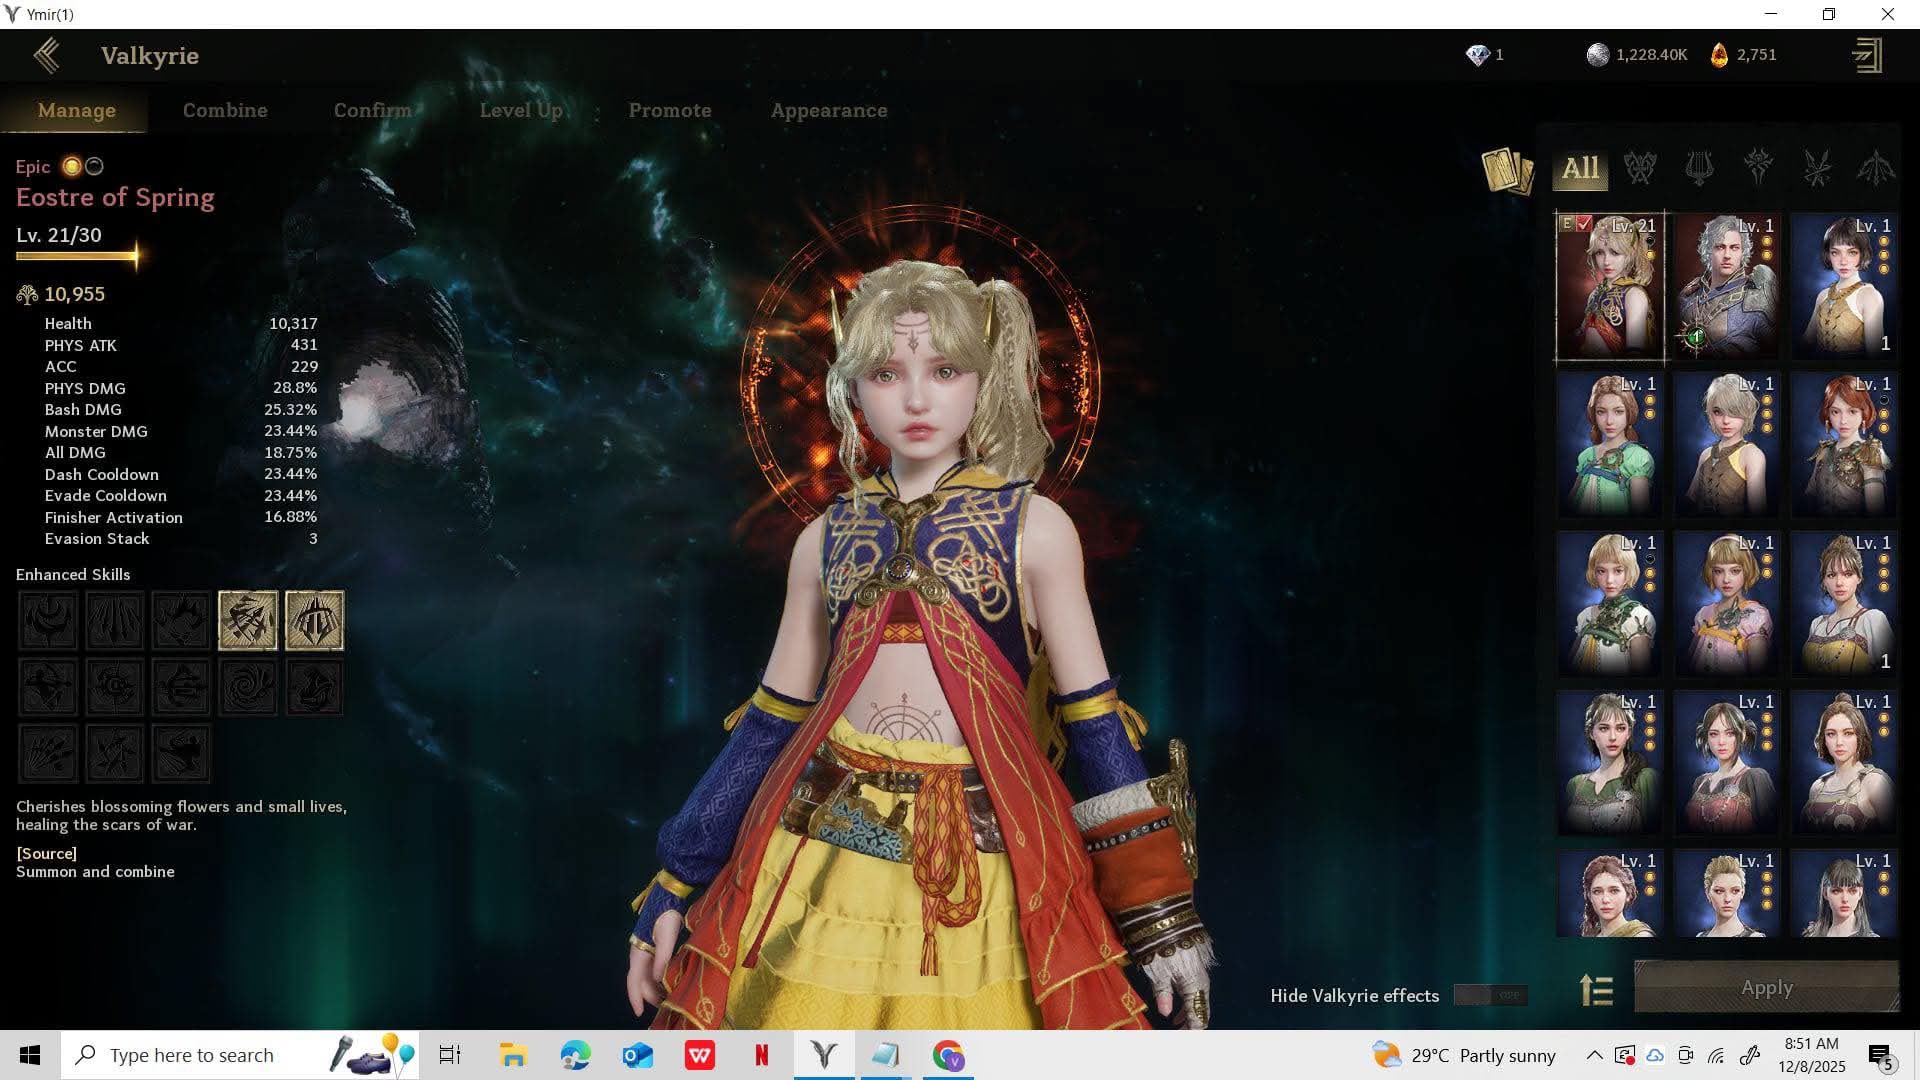1920x1080 pixels.
Task: Toggle the equipped checkmark on Lv. 21 Valkyrie
Action: click(x=1584, y=224)
